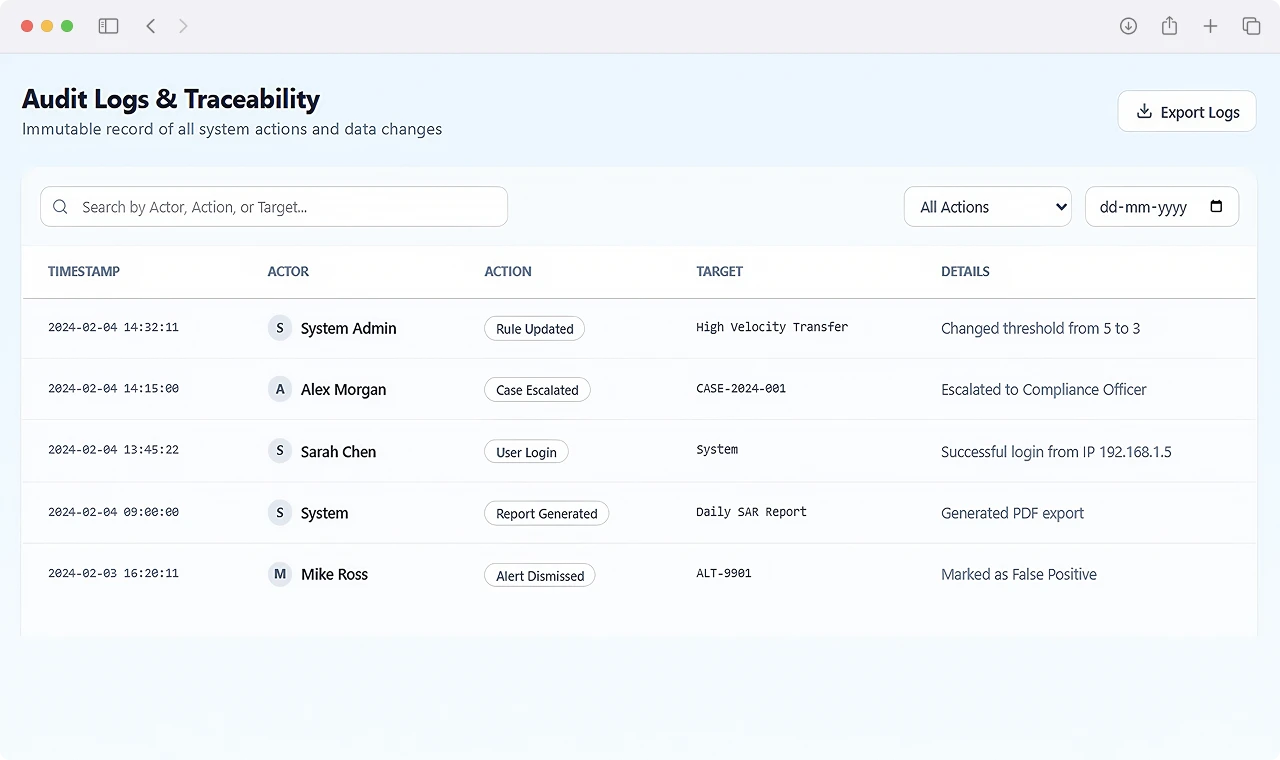The width and height of the screenshot is (1280, 760).
Task: Click target Daily SAR Report
Action: [x=751, y=511]
